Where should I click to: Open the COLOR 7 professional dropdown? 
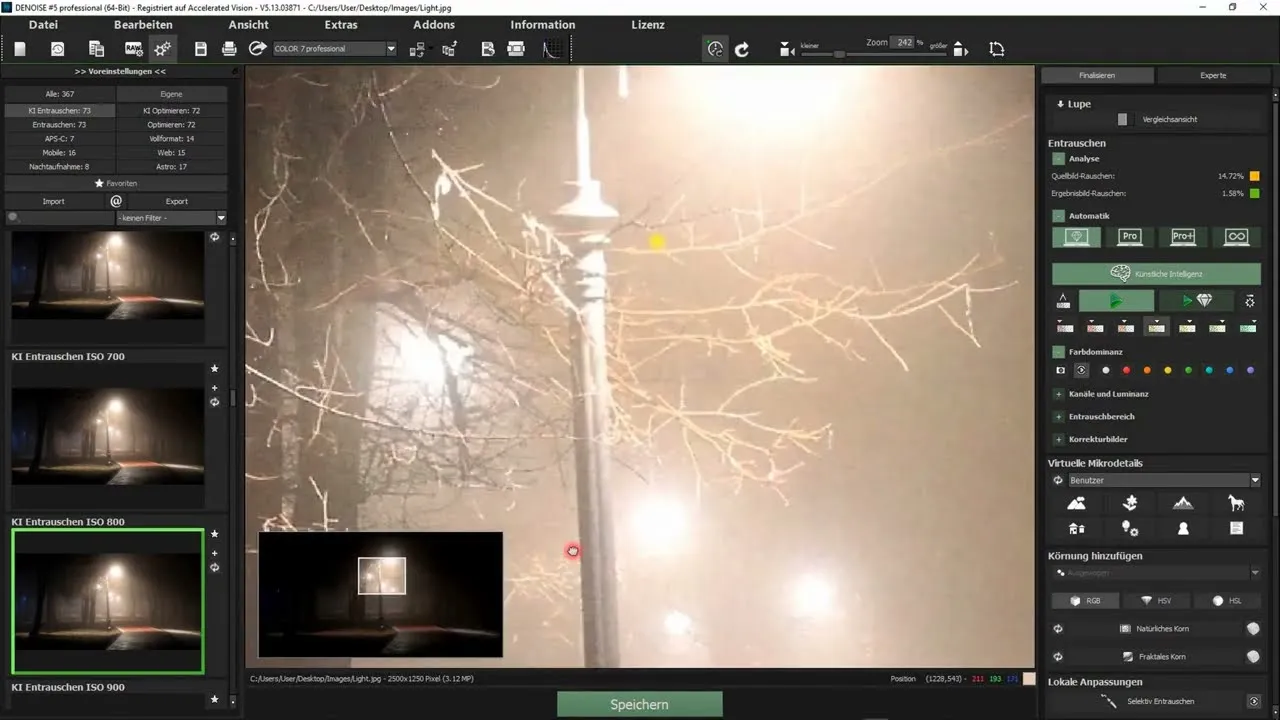pyautogui.click(x=334, y=48)
